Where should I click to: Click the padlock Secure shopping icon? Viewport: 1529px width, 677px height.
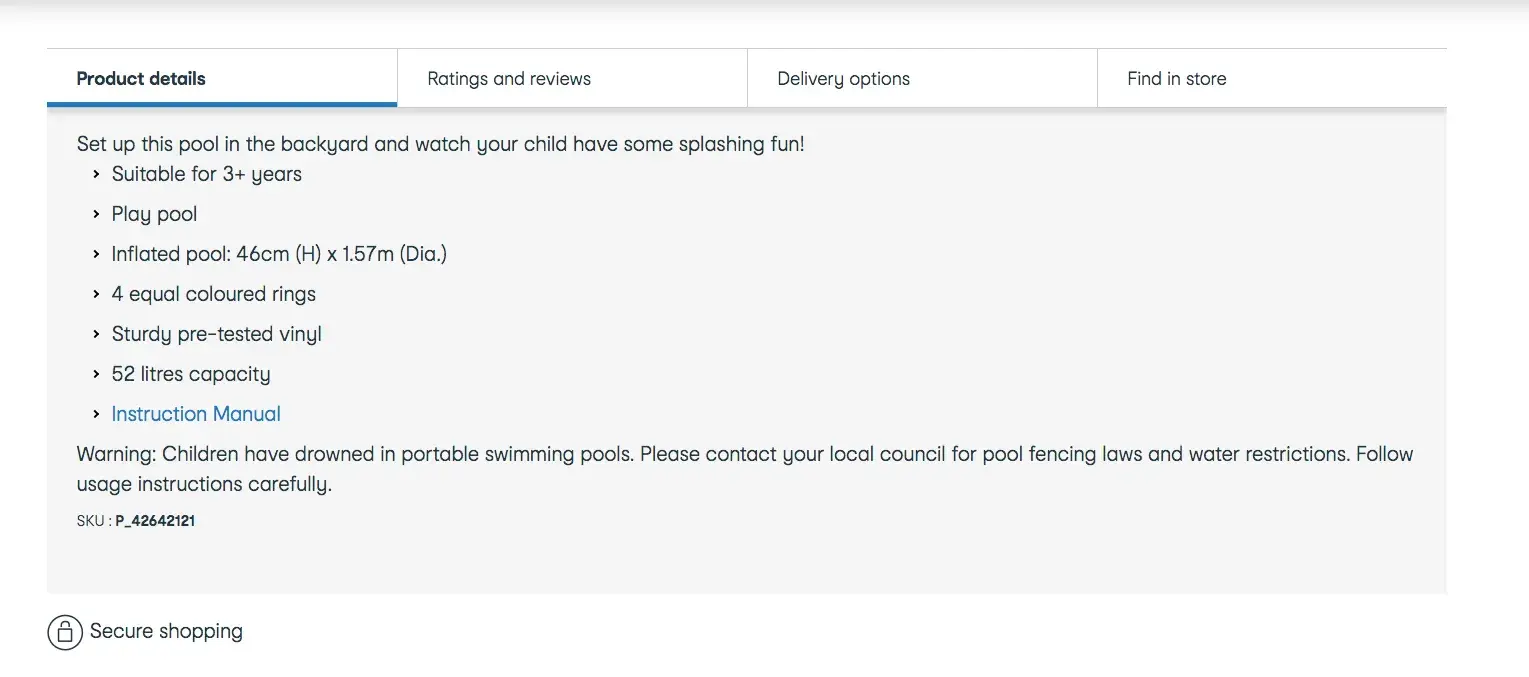click(65, 632)
